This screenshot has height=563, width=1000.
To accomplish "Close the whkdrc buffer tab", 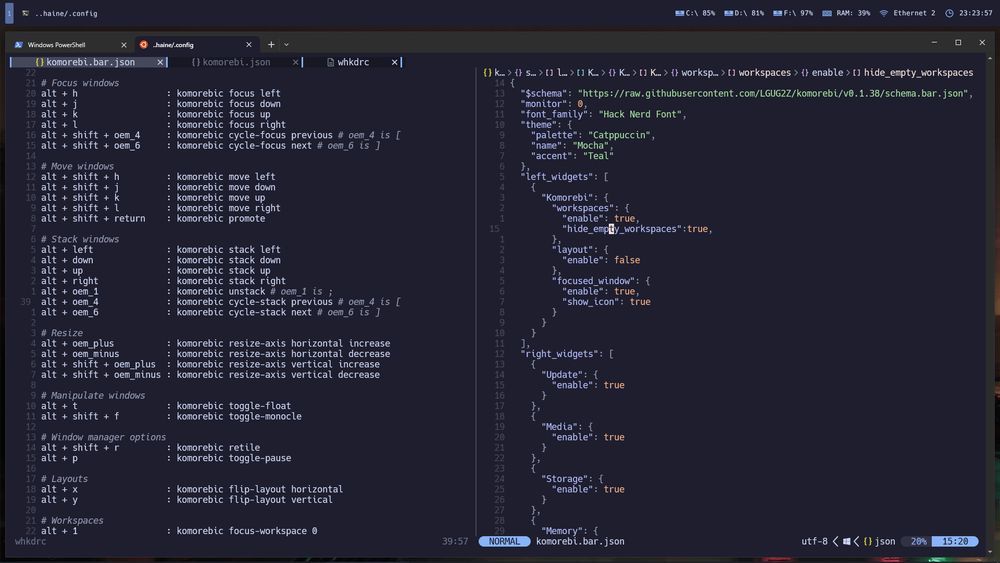I will (394, 62).
